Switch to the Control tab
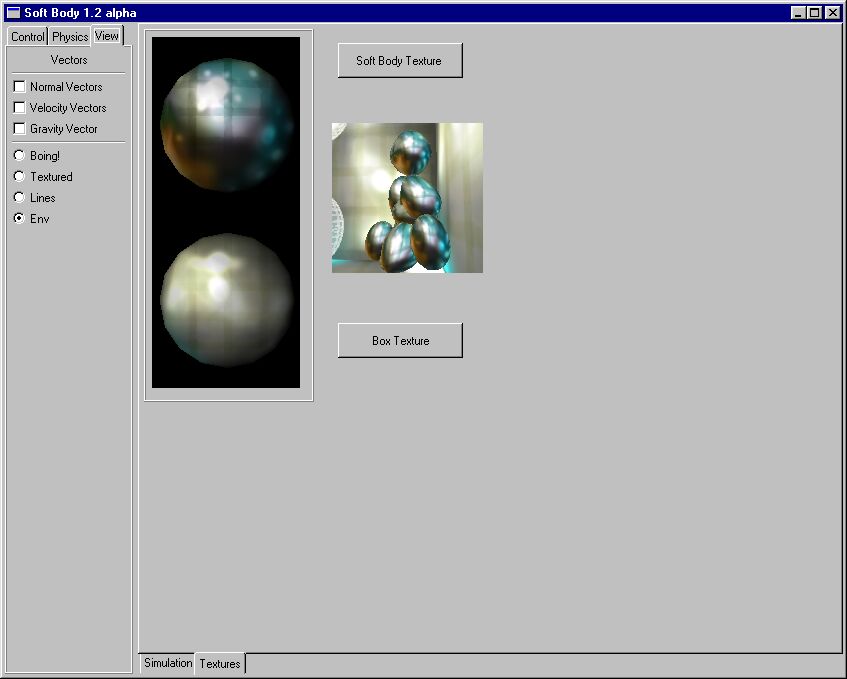847x679 pixels. pyautogui.click(x=27, y=37)
